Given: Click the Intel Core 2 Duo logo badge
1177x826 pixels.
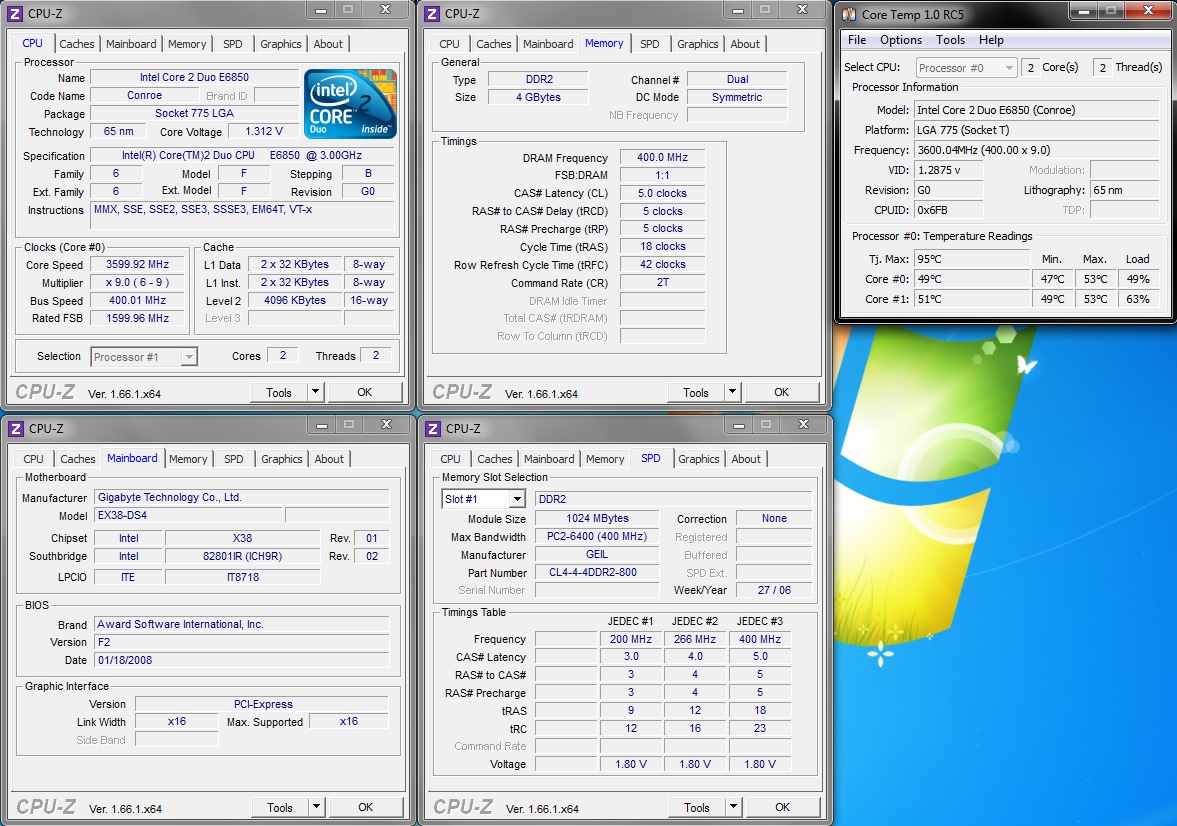Looking at the screenshot, I should pos(350,104).
